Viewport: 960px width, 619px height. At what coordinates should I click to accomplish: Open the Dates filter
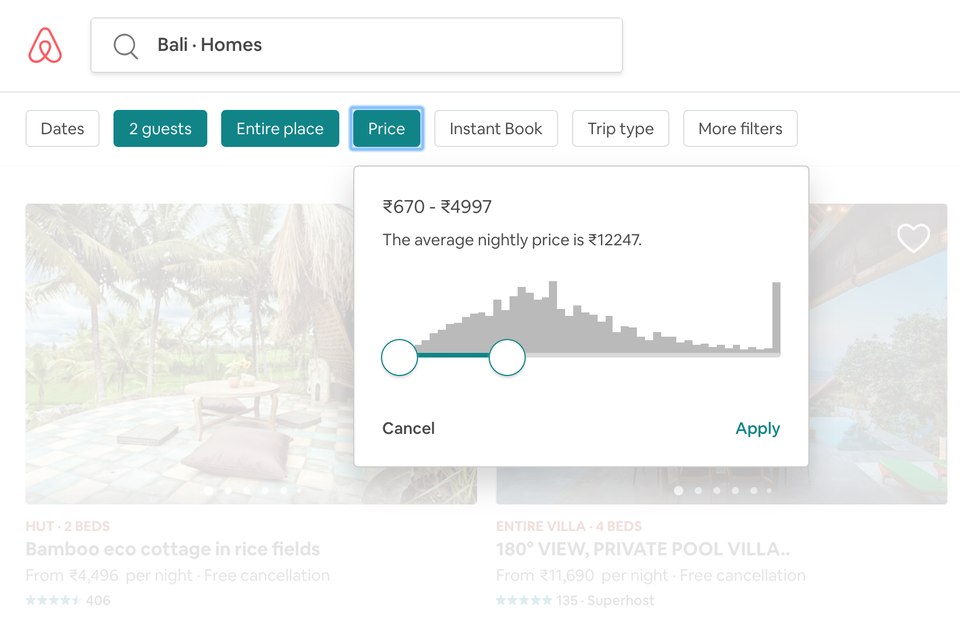[x=62, y=129]
